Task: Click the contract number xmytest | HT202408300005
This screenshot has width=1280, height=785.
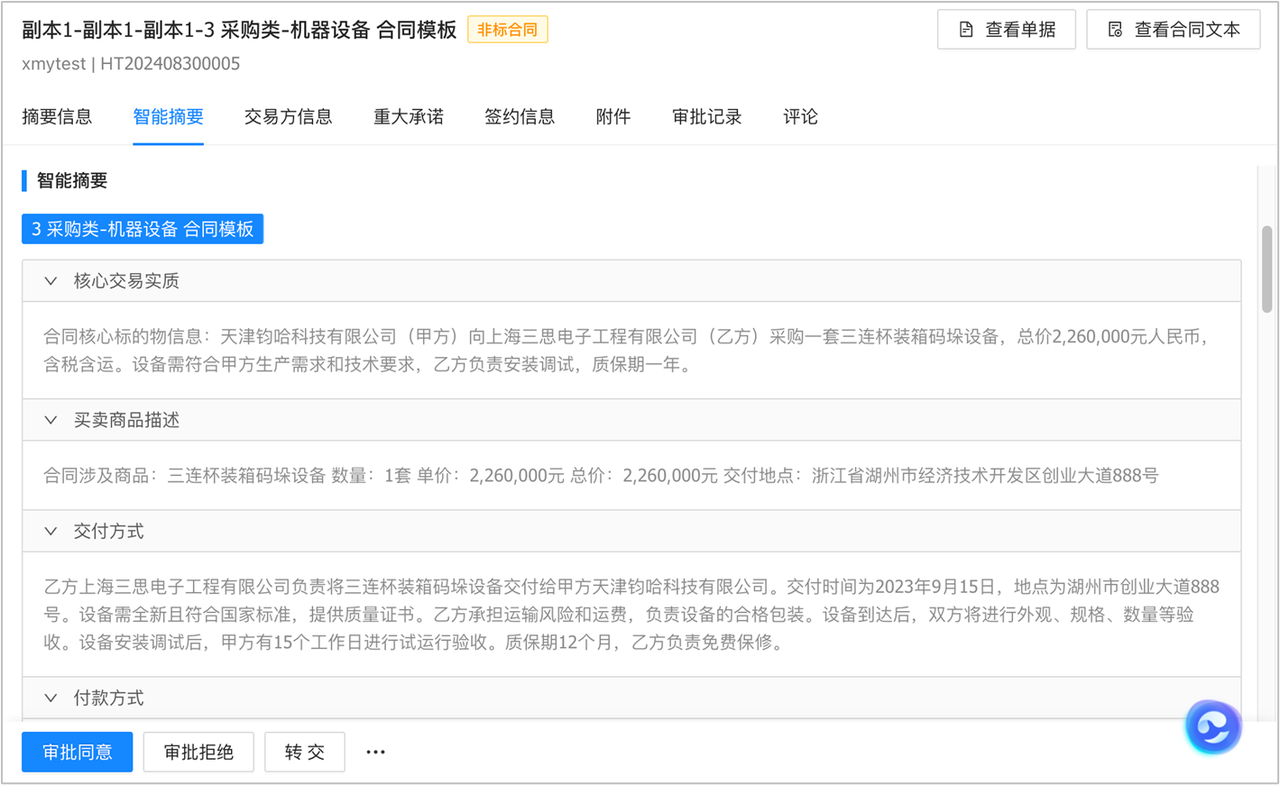Action: click(131, 64)
